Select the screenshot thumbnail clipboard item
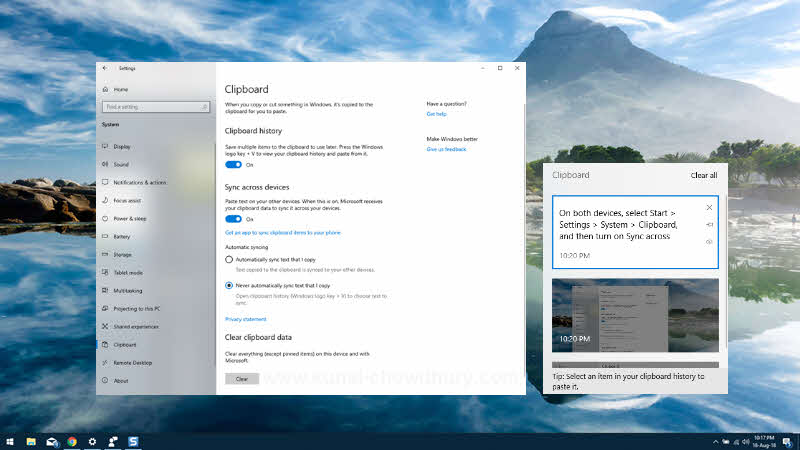The image size is (800, 450). click(635, 315)
